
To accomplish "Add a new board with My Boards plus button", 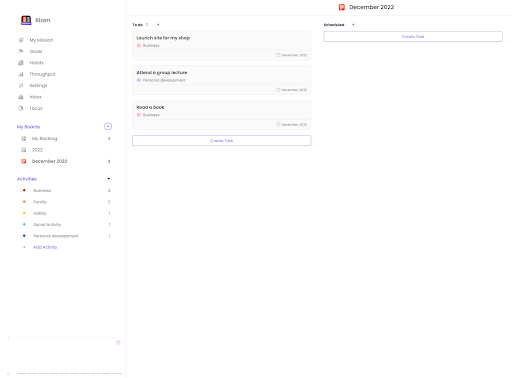I will 108,126.
